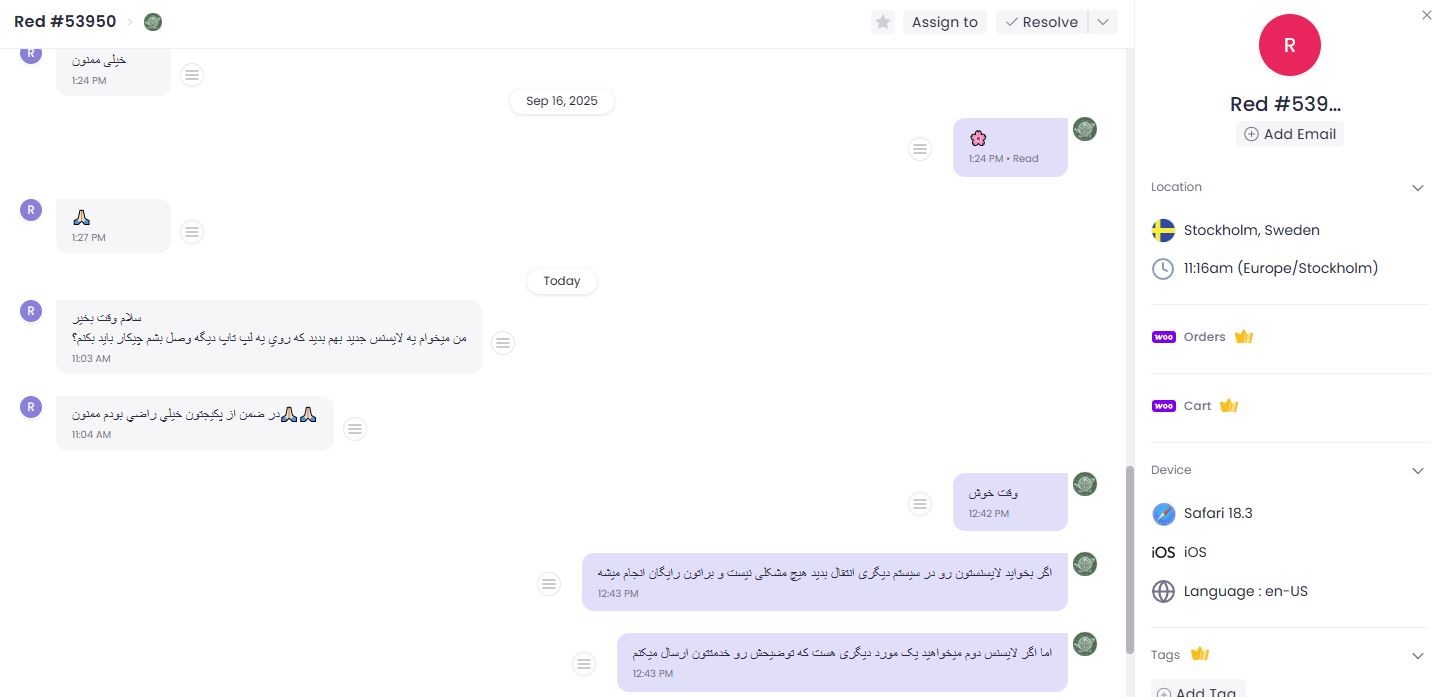
Task: Open message menu next to 11:04 AM message
Action: 355,429
